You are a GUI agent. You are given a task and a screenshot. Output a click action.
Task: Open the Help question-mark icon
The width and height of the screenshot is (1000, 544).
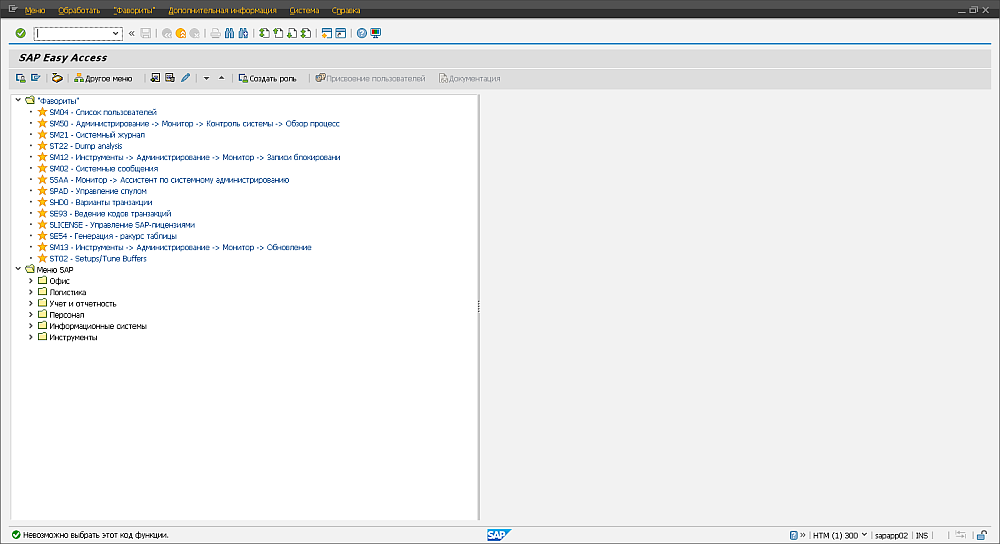click(362, 33)
